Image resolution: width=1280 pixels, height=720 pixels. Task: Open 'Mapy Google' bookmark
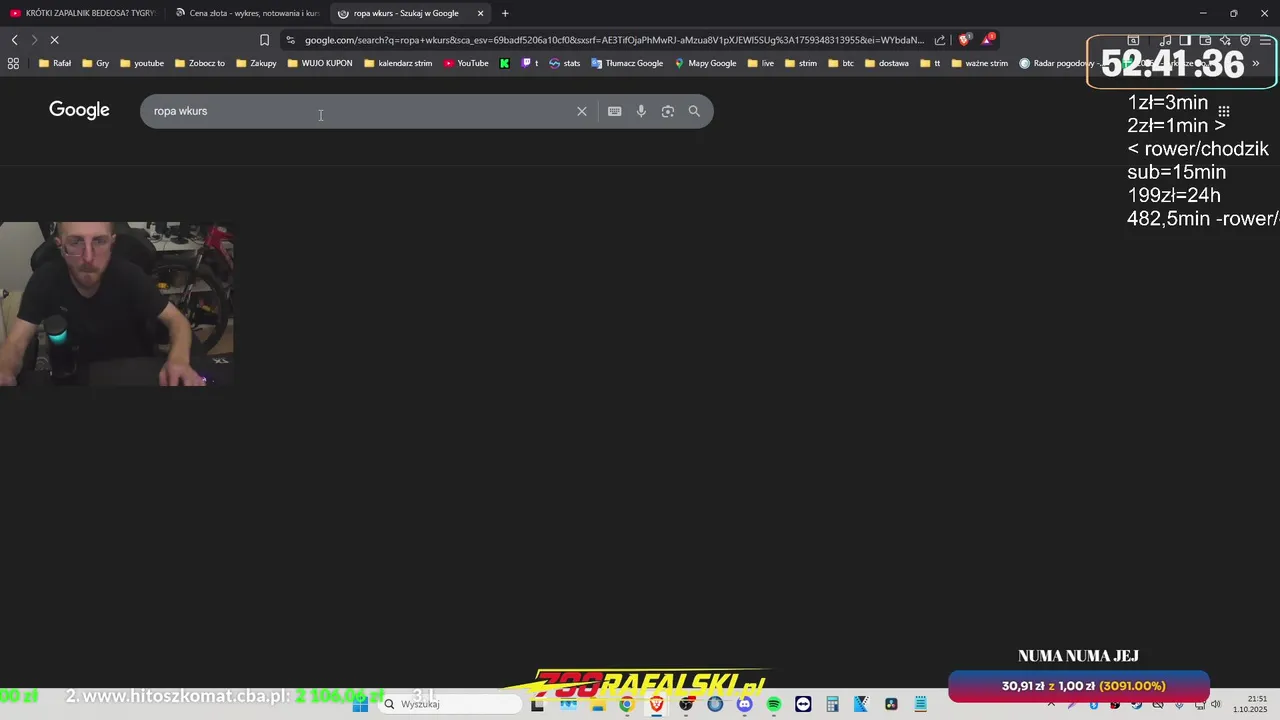[705, 63]
